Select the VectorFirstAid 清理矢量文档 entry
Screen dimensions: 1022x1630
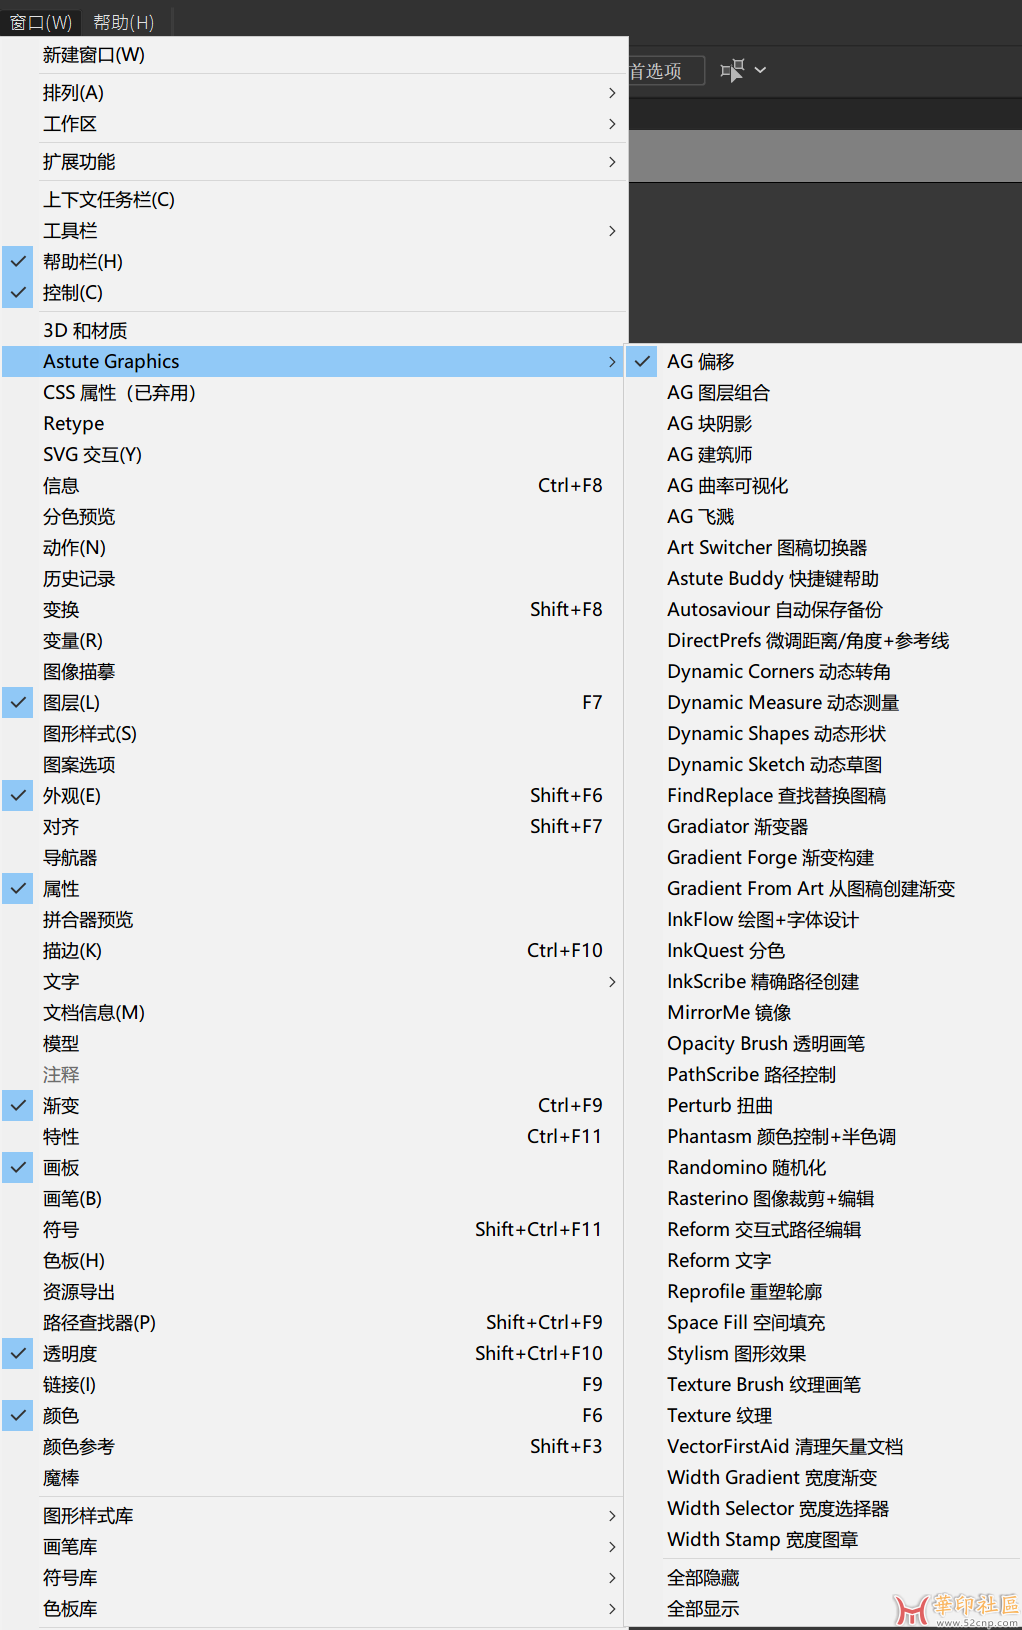(785, 1447)
